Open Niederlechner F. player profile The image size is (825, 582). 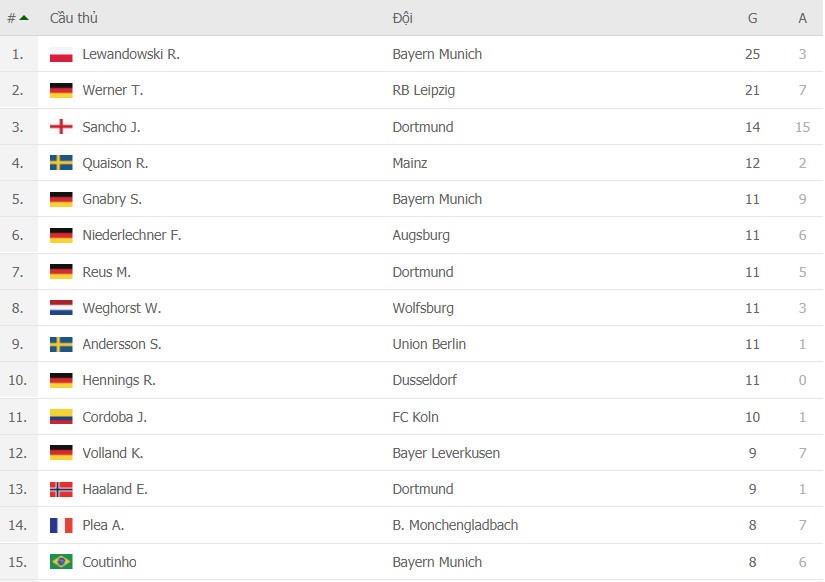point(132,235)
